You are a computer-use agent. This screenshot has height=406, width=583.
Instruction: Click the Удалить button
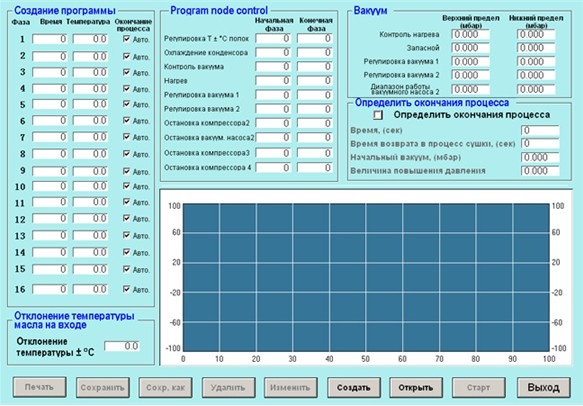coord(228,387)
